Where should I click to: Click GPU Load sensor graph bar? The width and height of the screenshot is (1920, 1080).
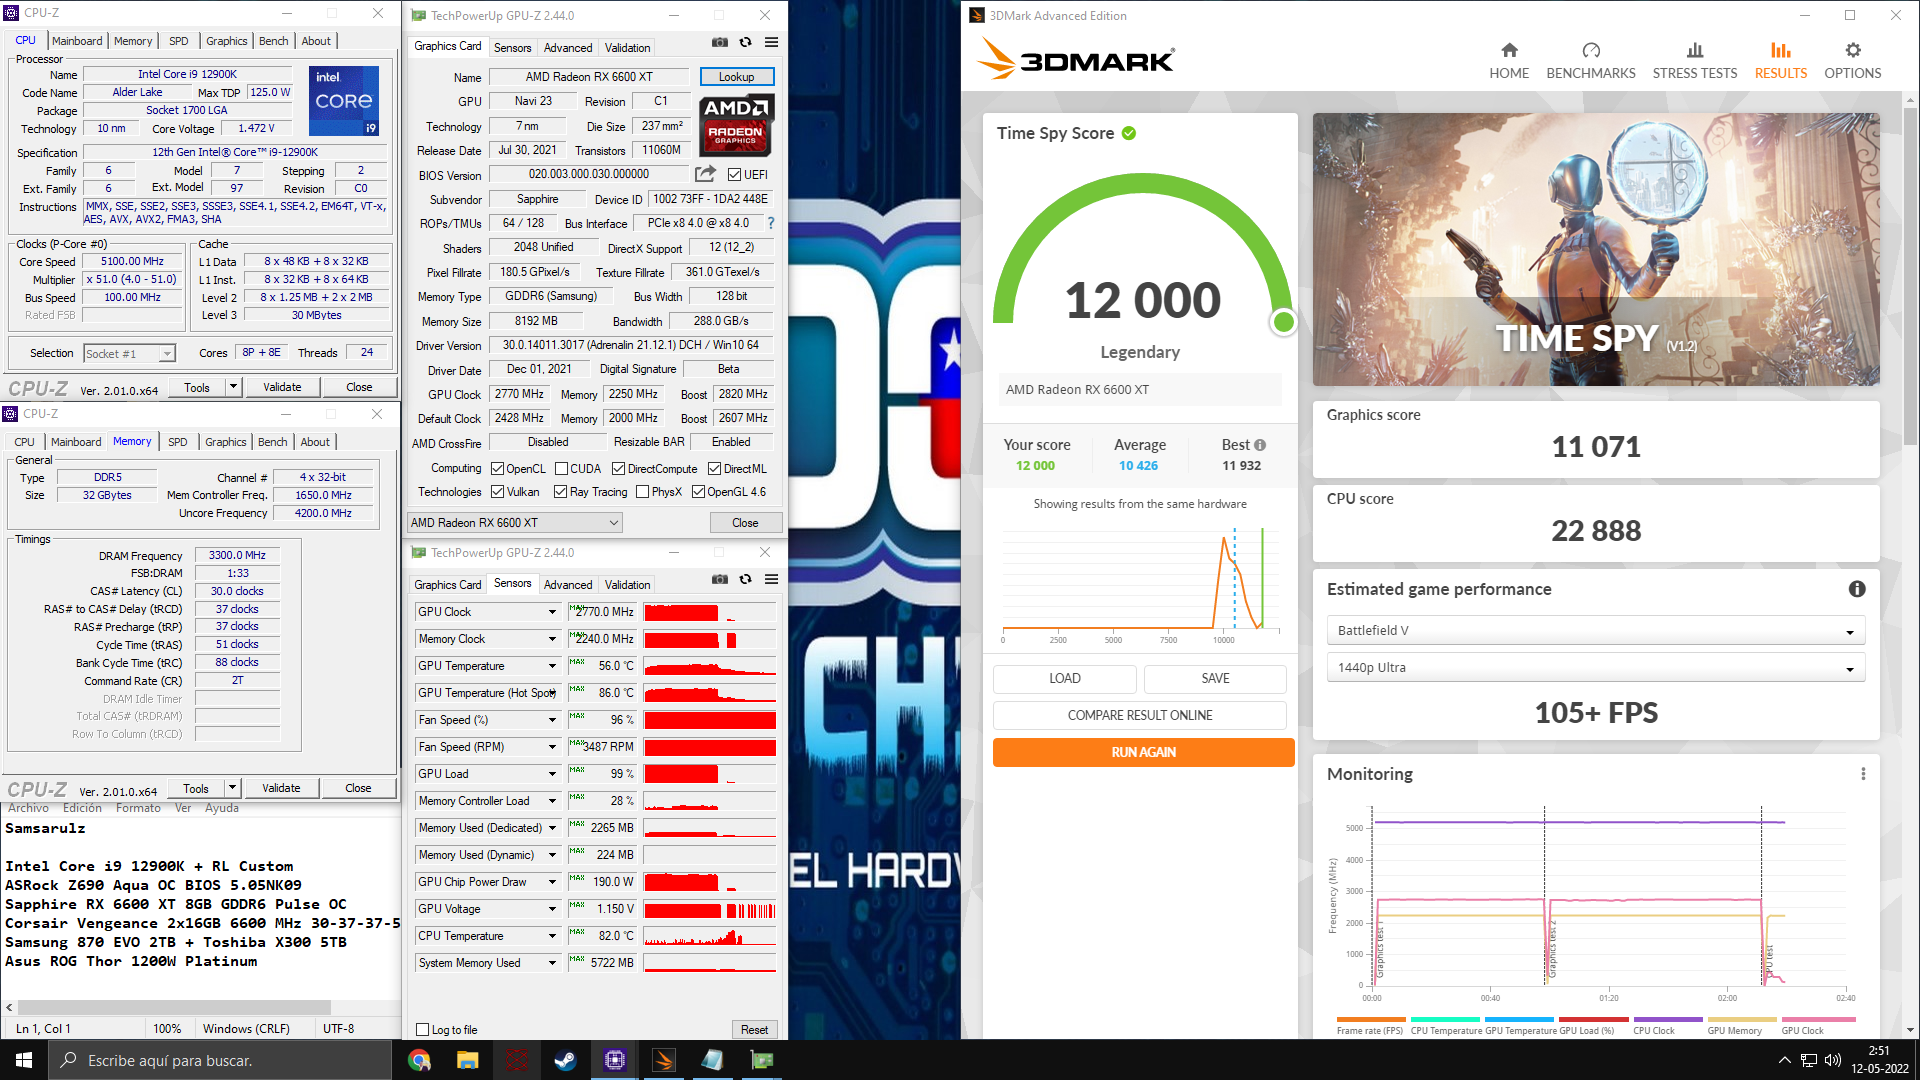[x=710, y=774]
